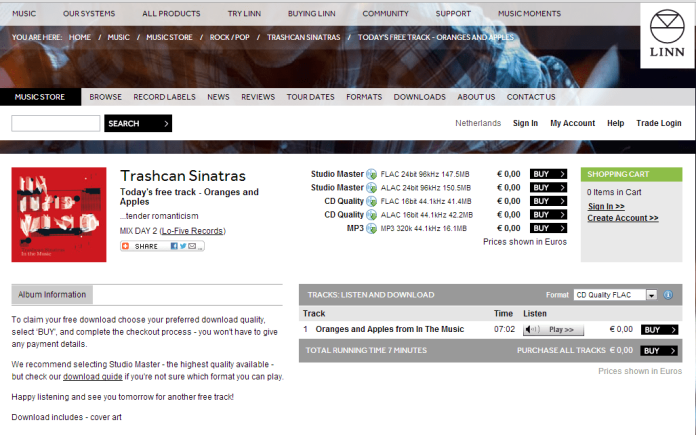This screenshot has width=696, height=435.
Task: Open My Account link
Action: tap(573, 123)
